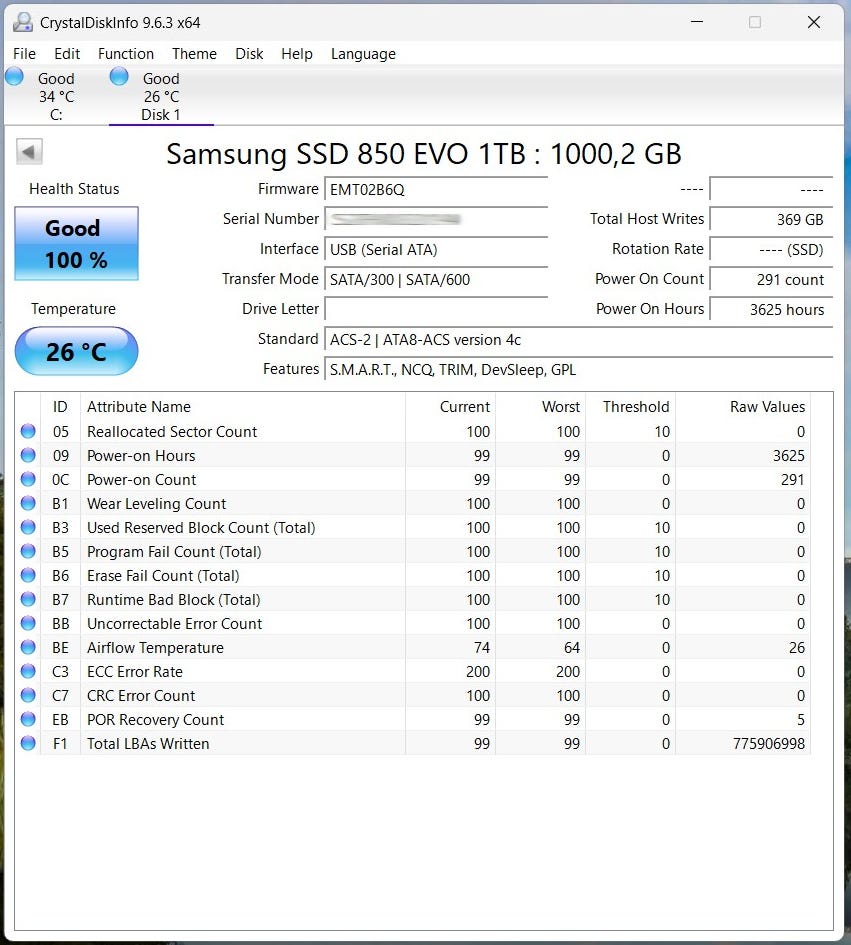Open the Help menu
851x945 pixels.
tap(297, 54)
